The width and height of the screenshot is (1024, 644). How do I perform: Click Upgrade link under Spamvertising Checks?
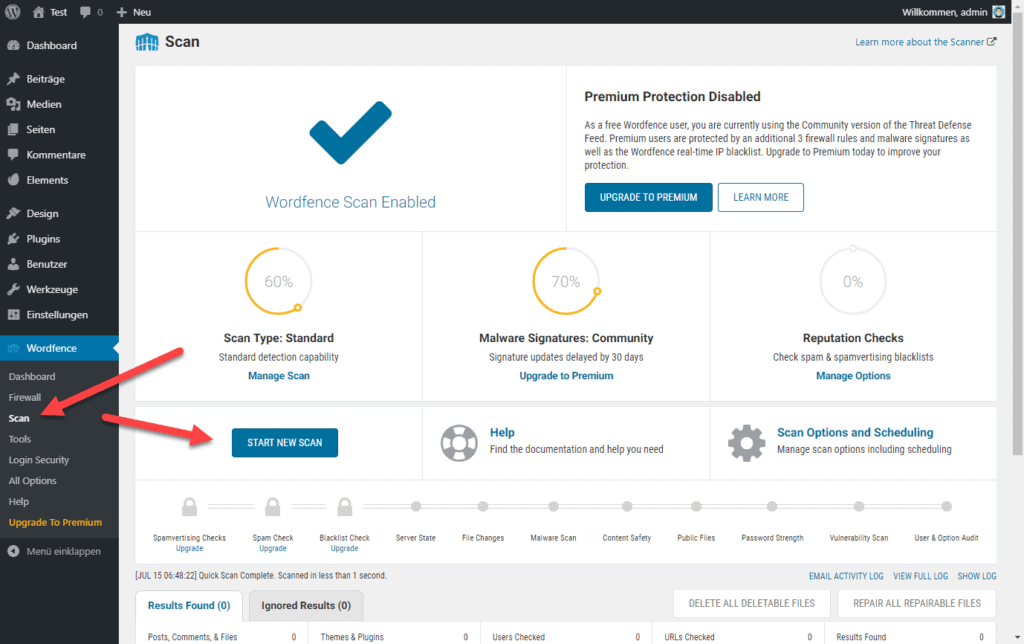point(189,549)
